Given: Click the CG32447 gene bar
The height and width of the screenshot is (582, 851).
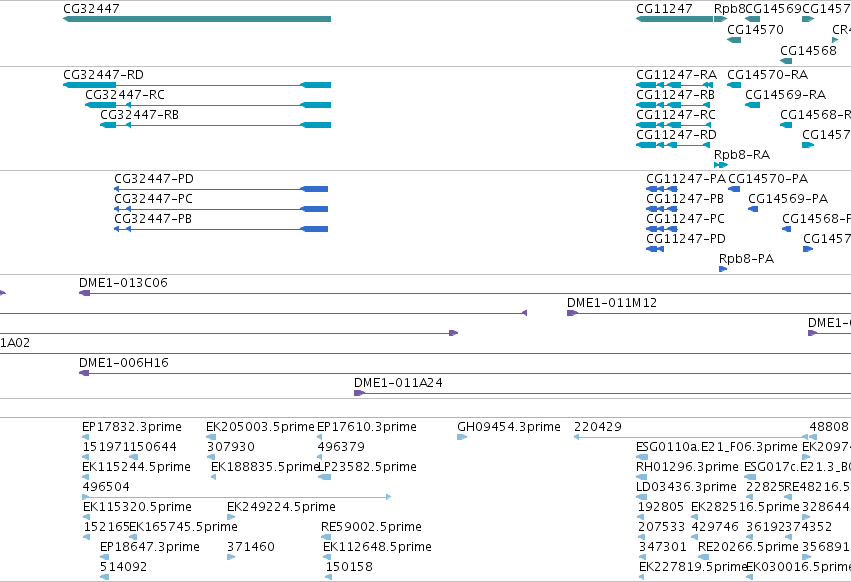Looking at the screenshot, I should 197,19.
